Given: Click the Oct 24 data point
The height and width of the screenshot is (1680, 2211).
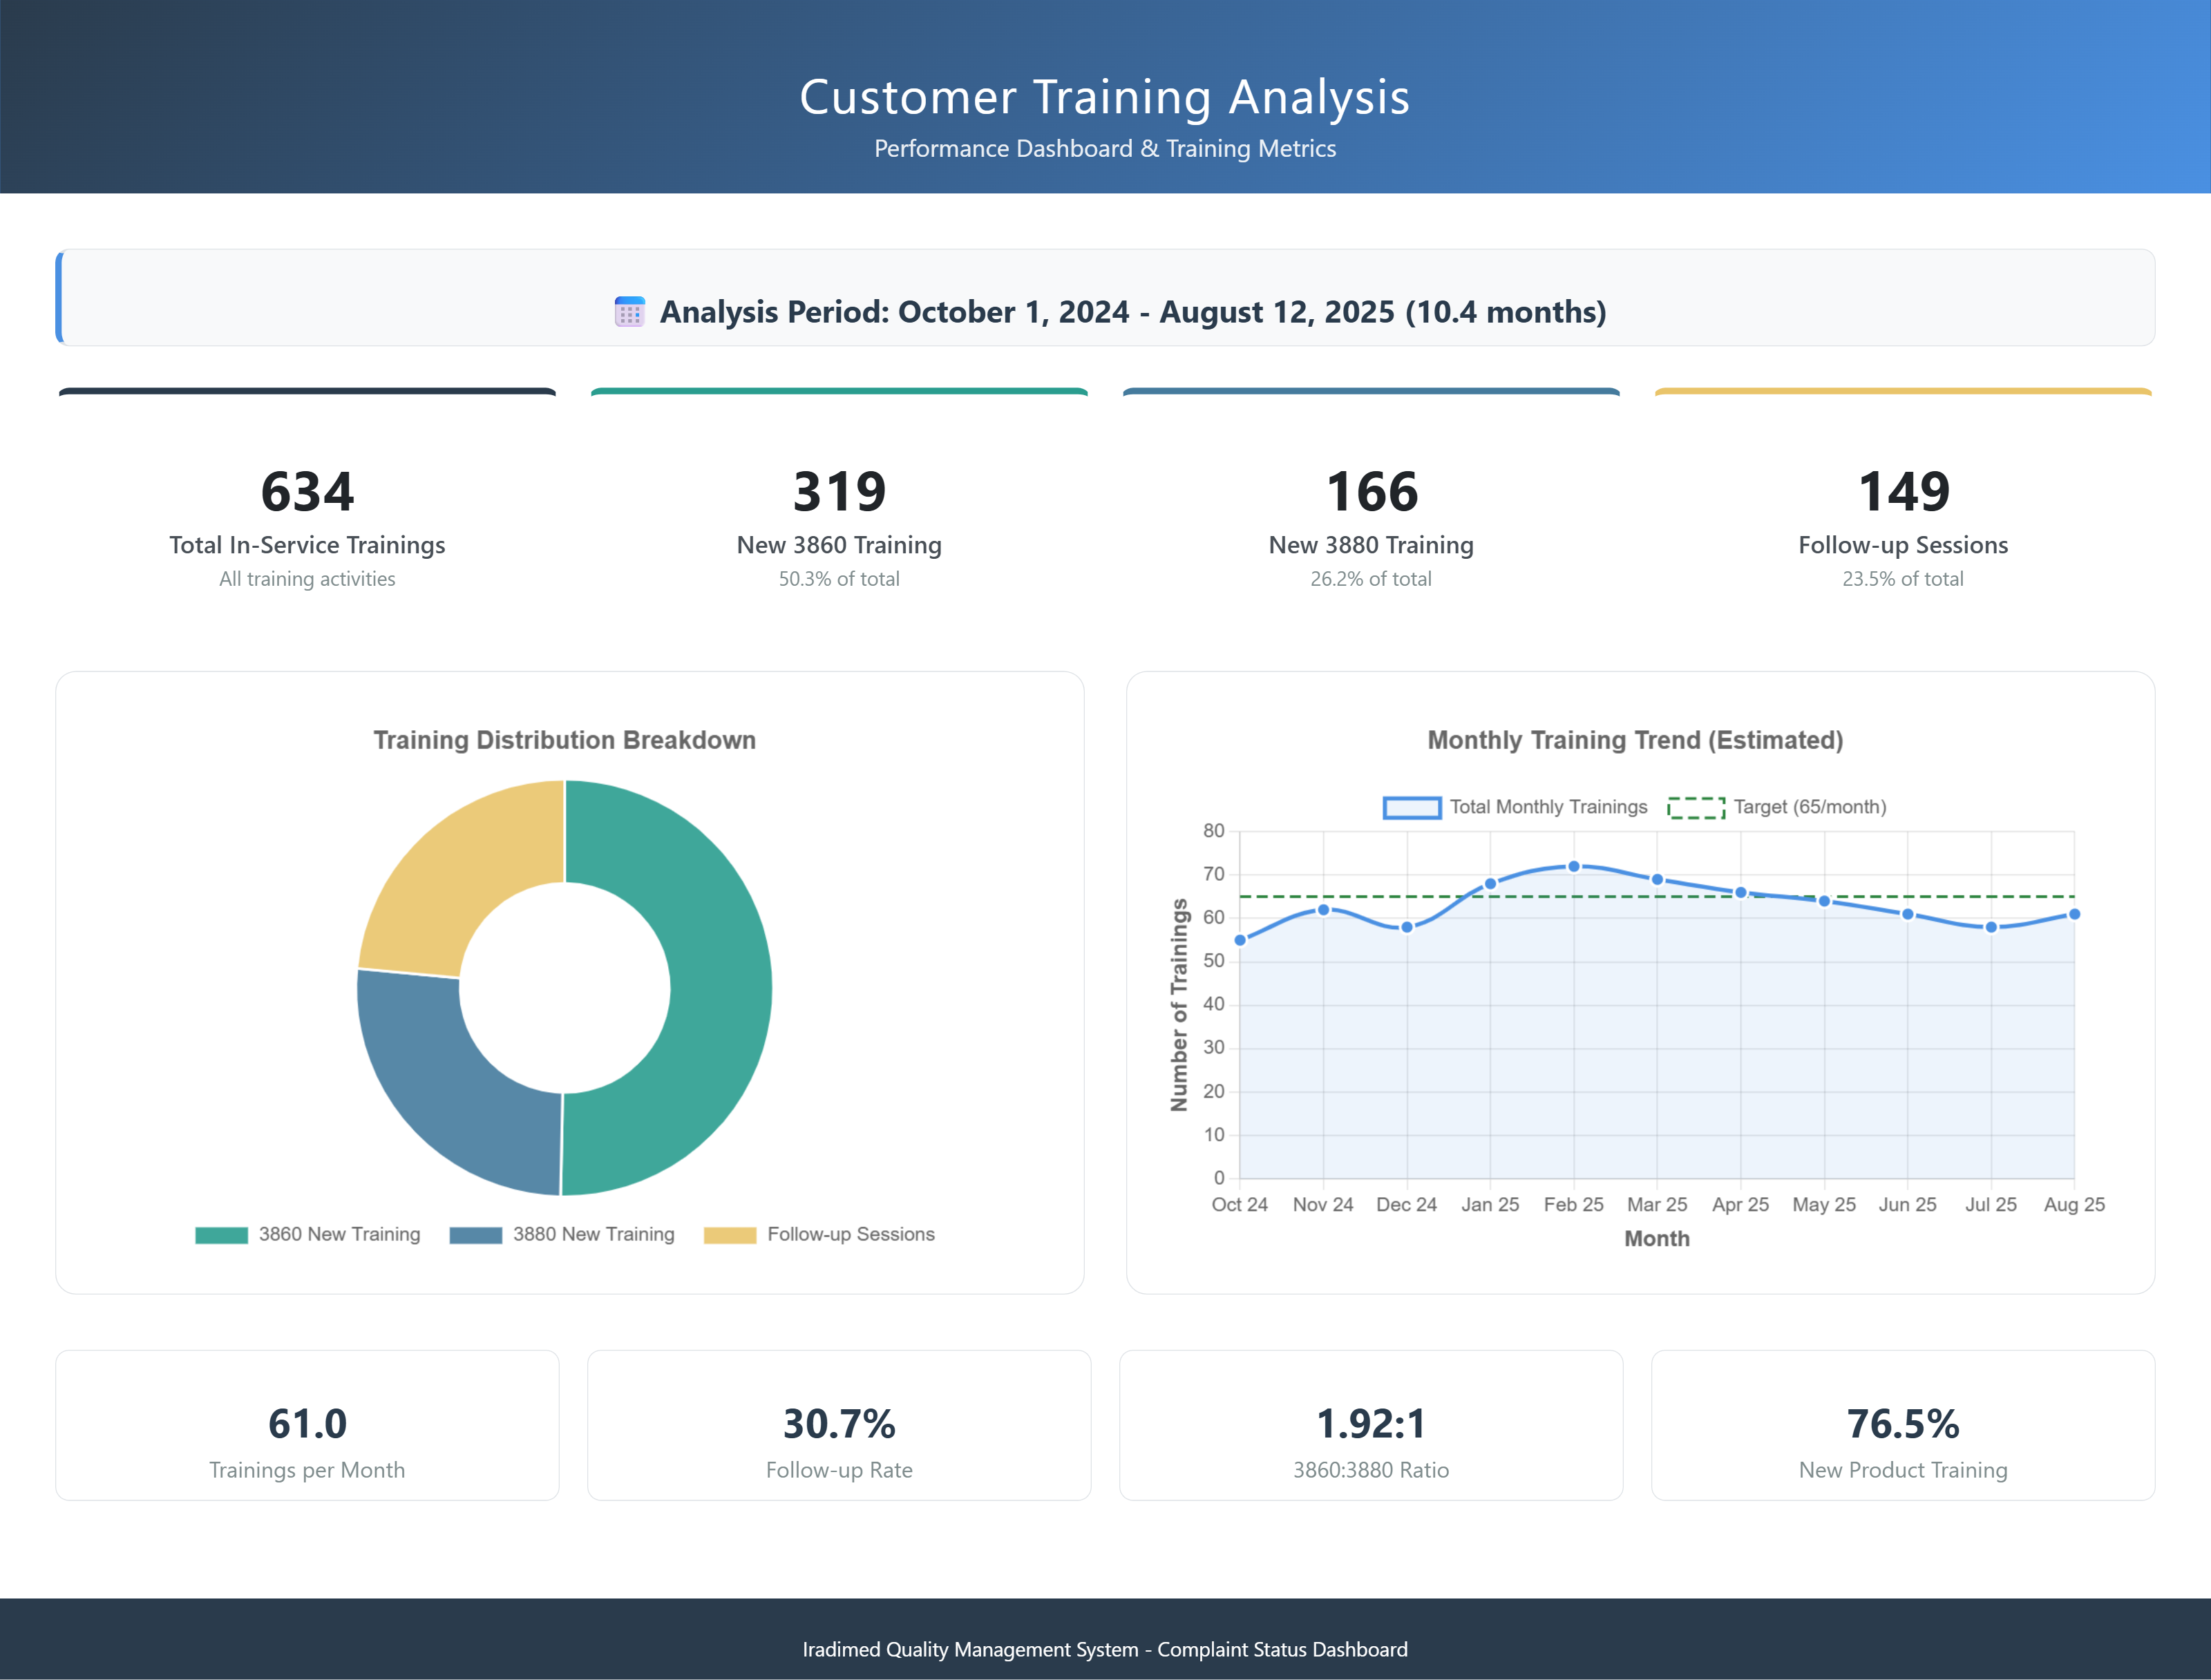Looking at the screenshot, I should (x=1240, y=940).
